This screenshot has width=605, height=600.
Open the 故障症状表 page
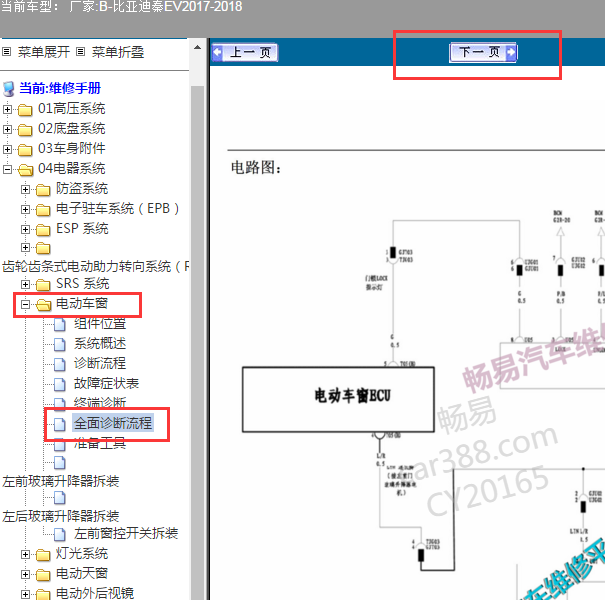106,384
